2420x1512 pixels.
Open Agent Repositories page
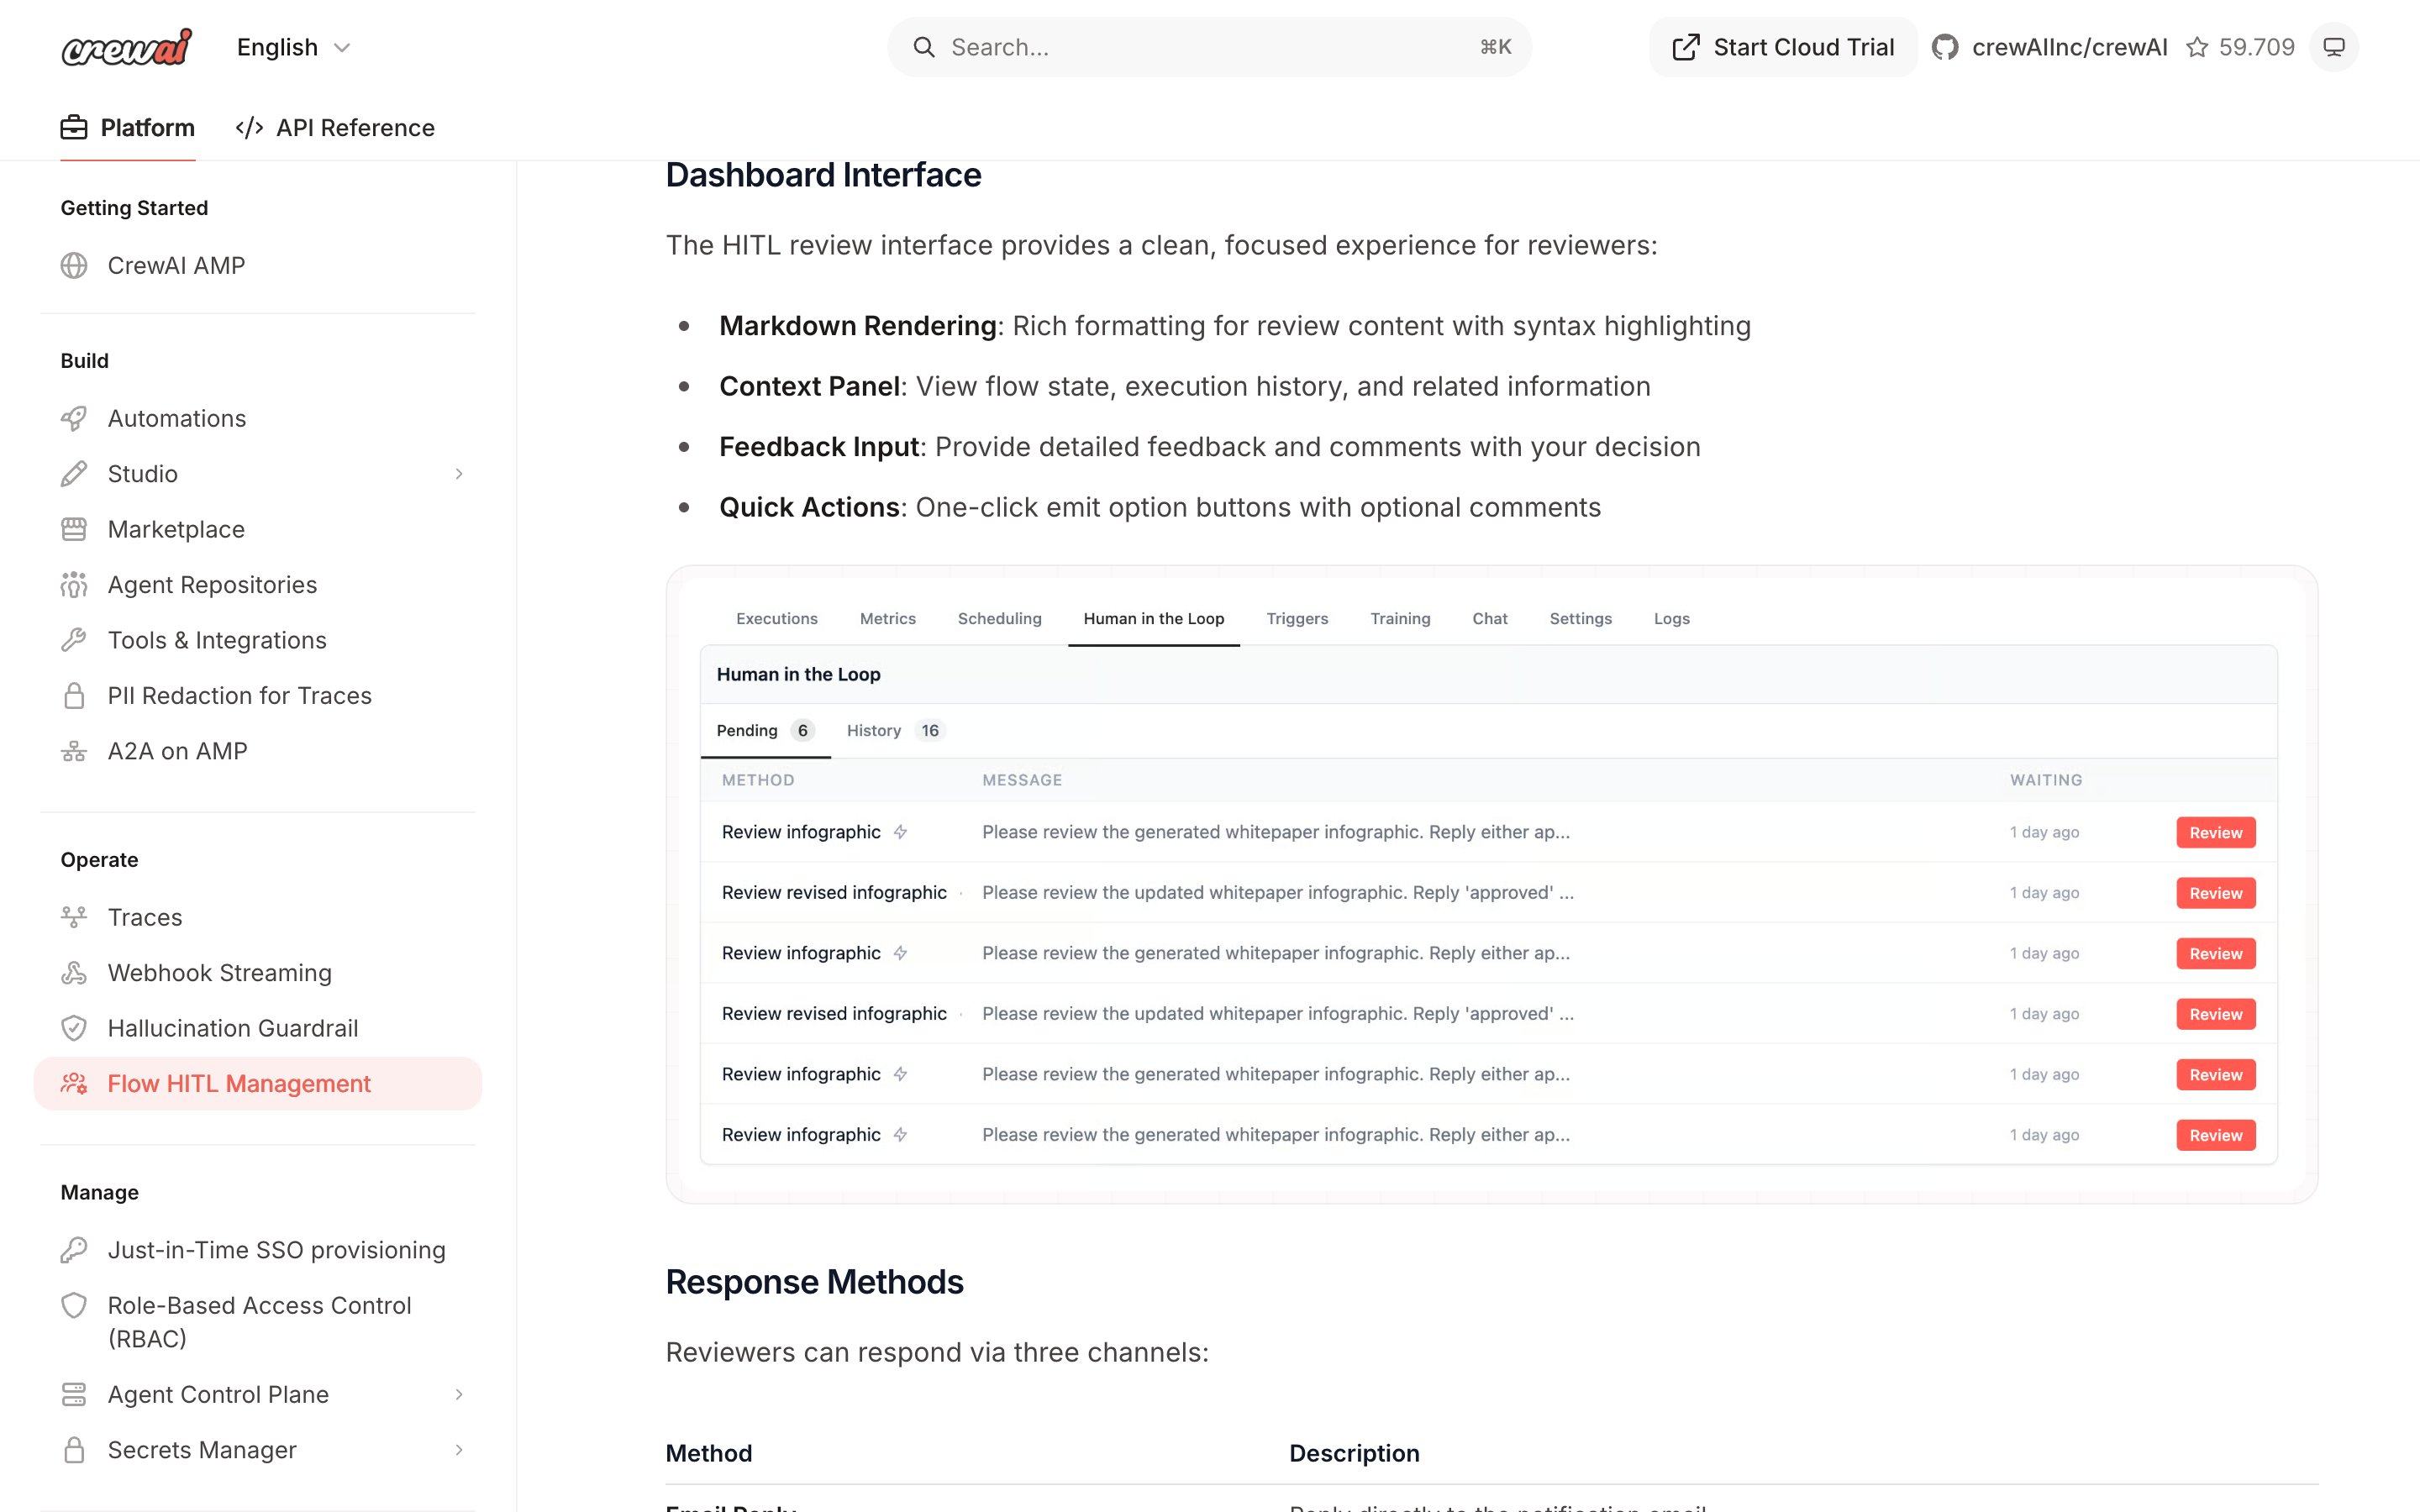coord(258,585)
